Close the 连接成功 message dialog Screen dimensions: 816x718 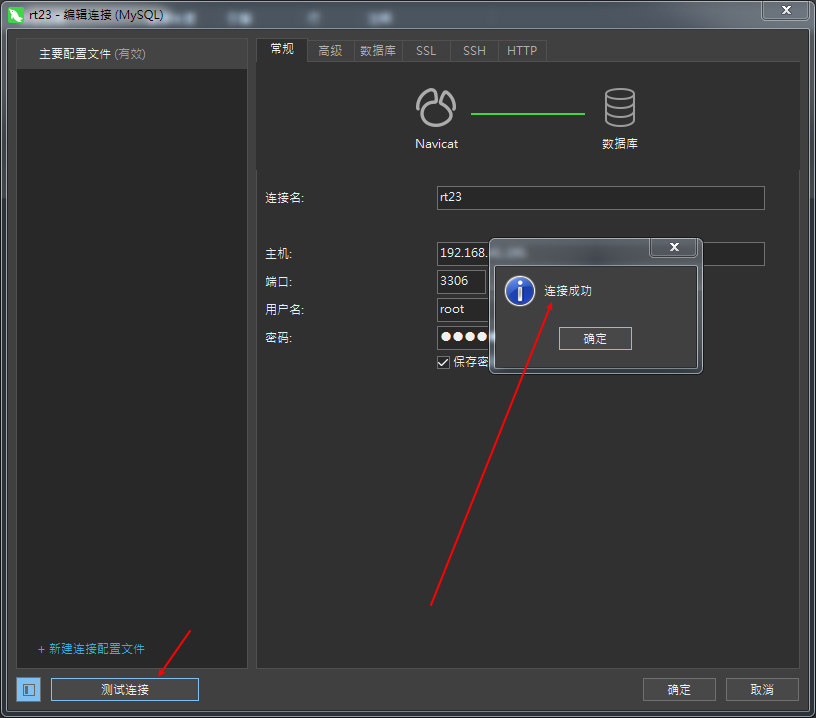coord(674,247)
